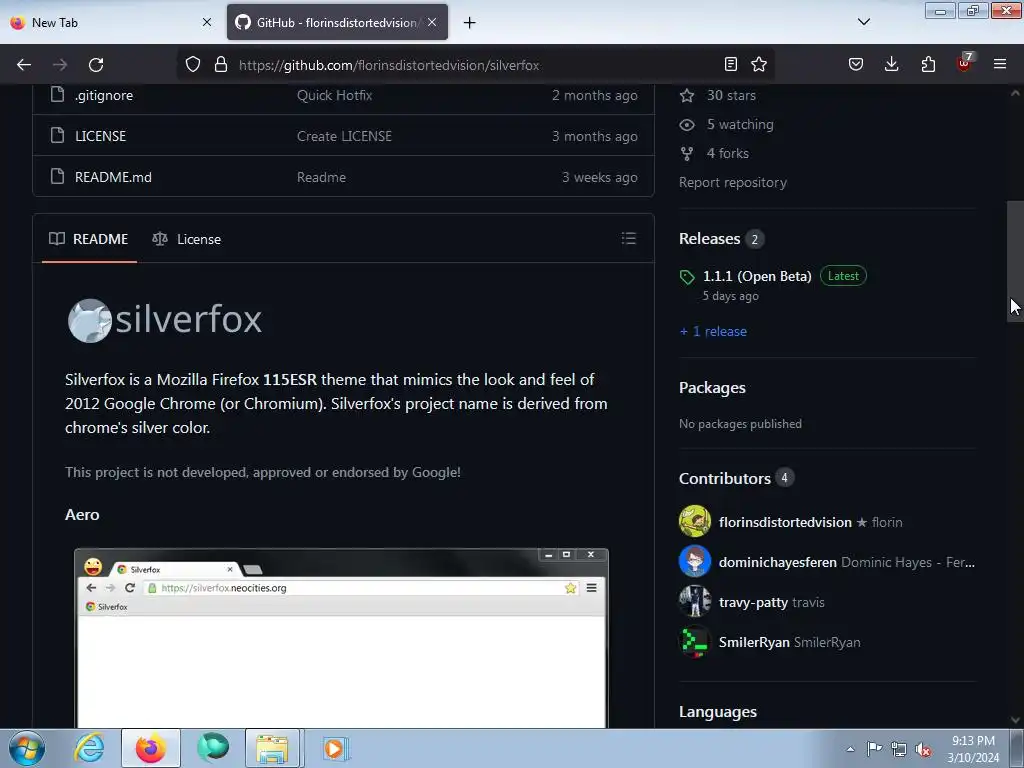Viewport: 1024px width, 768px height.
Task: Open the Pocket save icon
Action: (x=856, y=64)
